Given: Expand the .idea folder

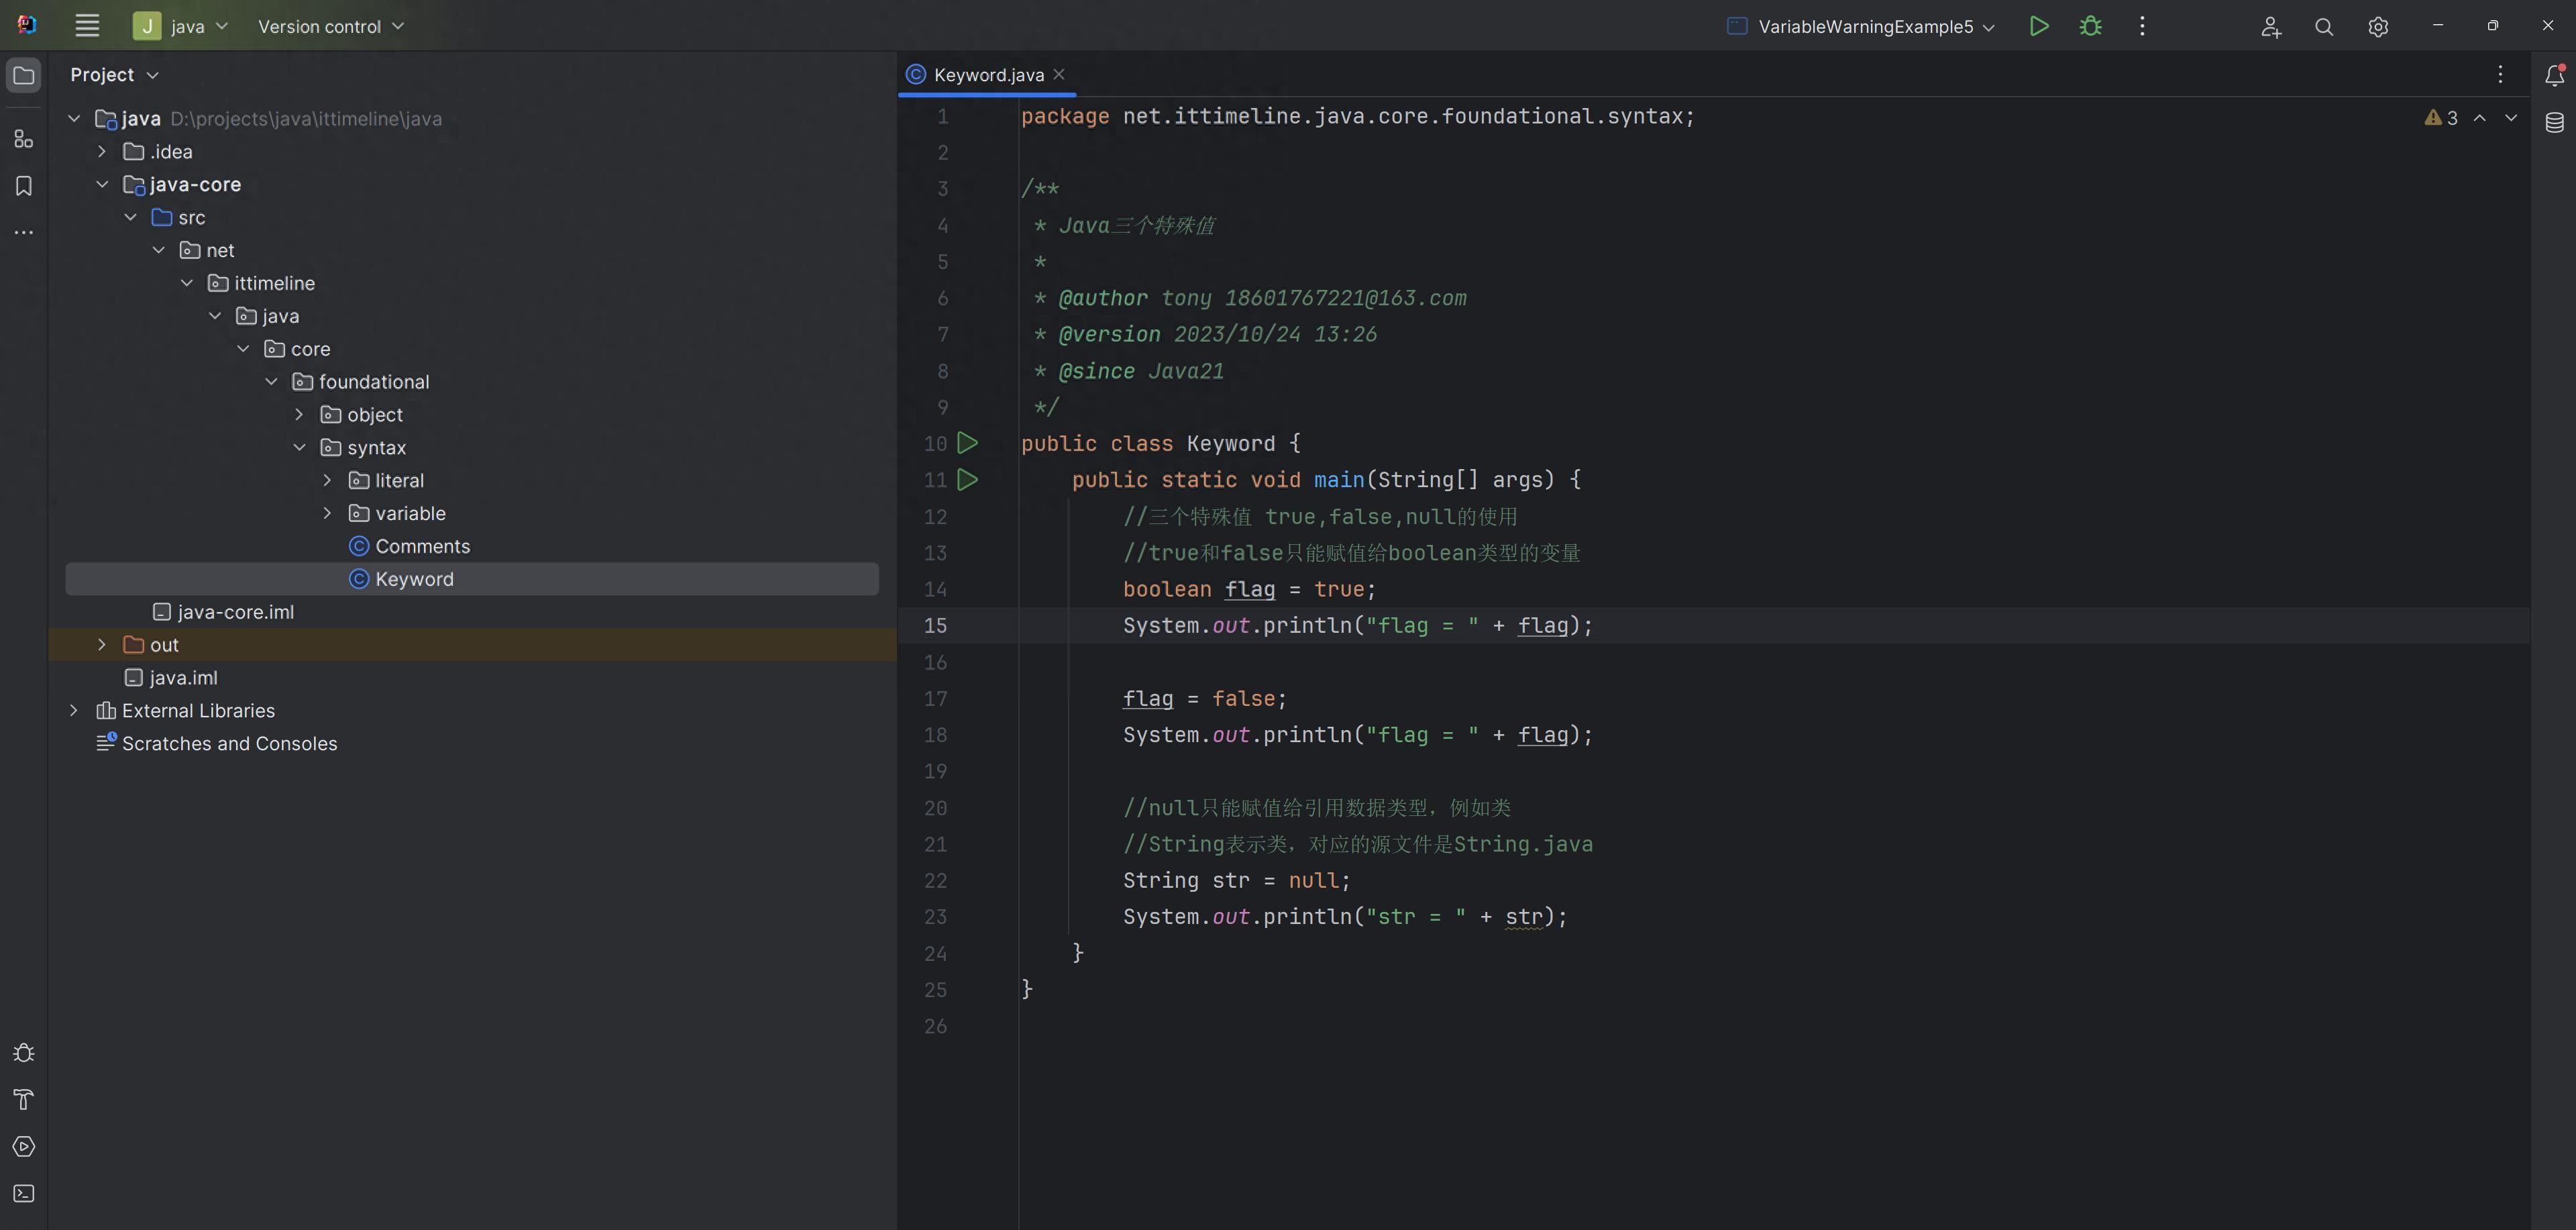Looking at the screenshot, I should coord(102,152).
